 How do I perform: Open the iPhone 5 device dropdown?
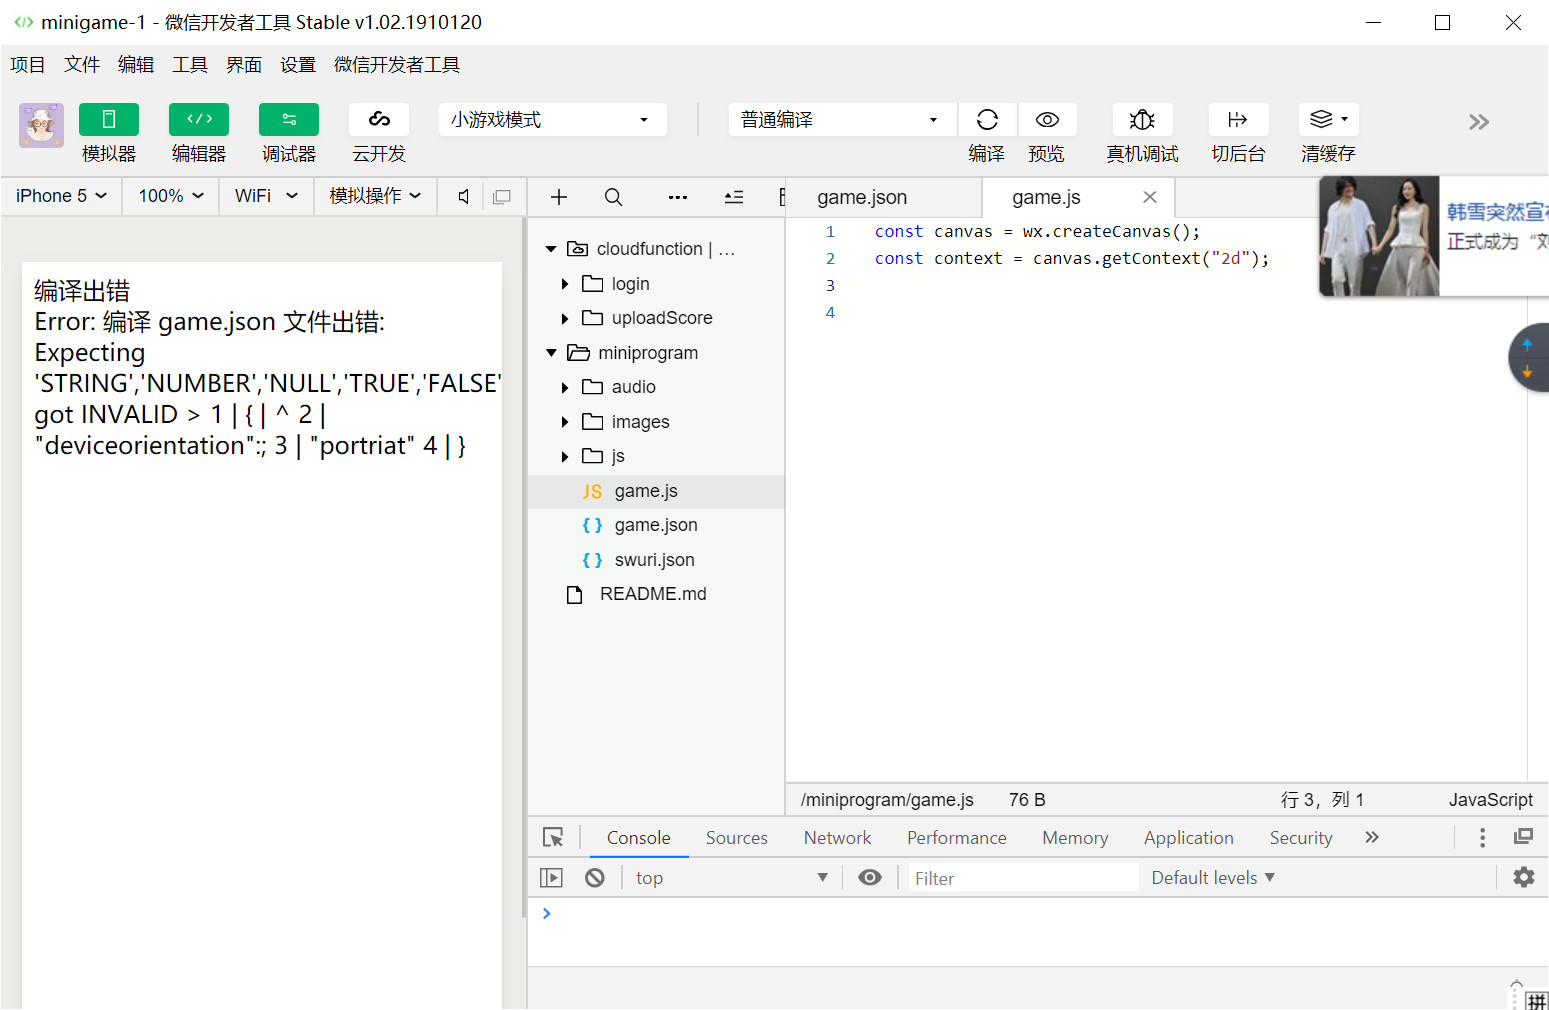tap(61, 196)
